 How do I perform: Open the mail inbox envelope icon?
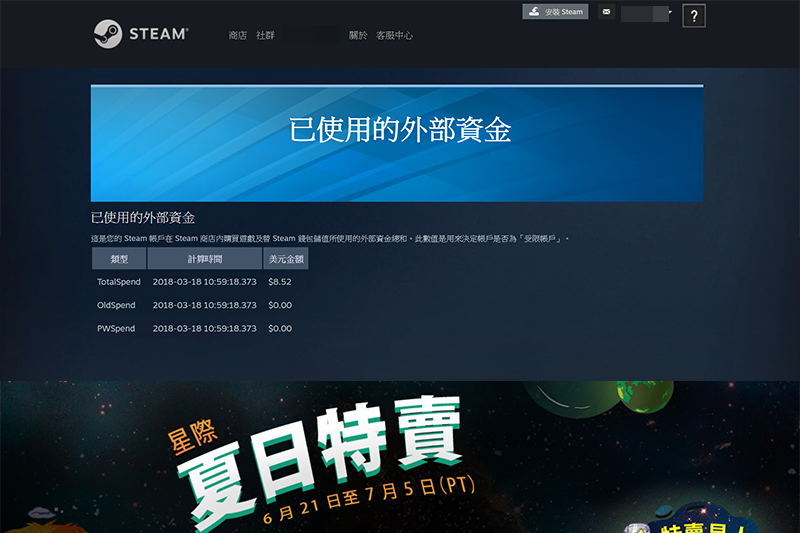pyautogui.click(x=606, y=12)
